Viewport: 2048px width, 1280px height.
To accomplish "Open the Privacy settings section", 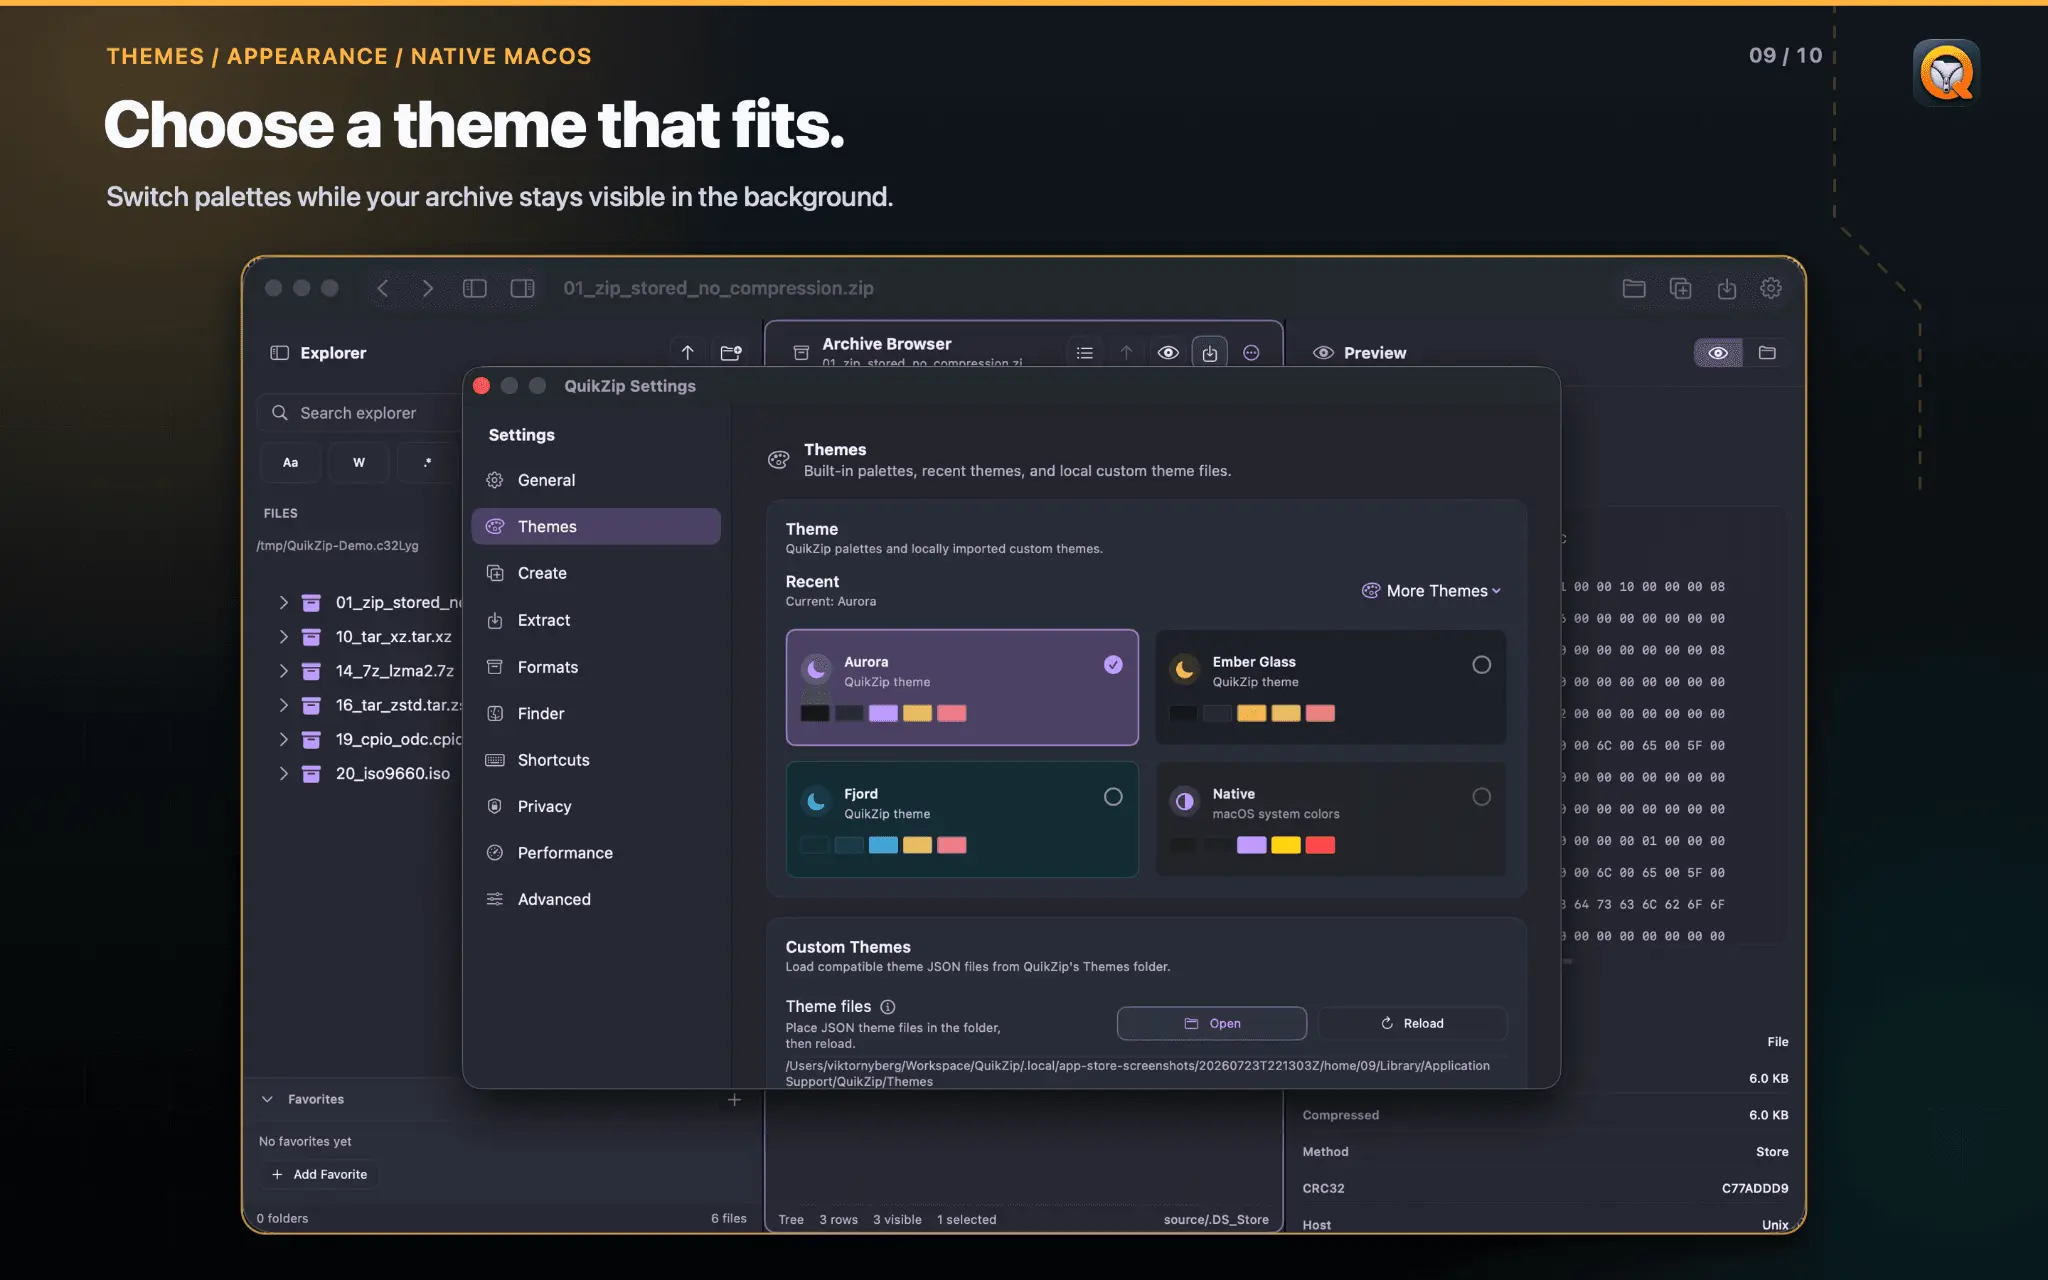I will [x=595, y=806].
